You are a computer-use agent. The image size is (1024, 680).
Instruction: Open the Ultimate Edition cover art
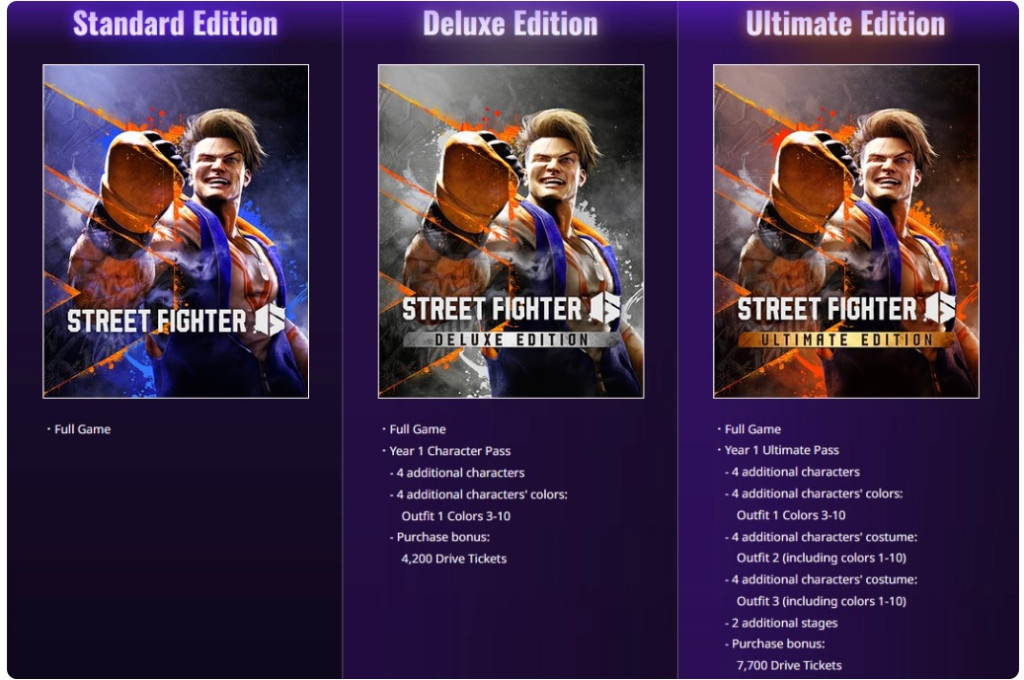846,231
